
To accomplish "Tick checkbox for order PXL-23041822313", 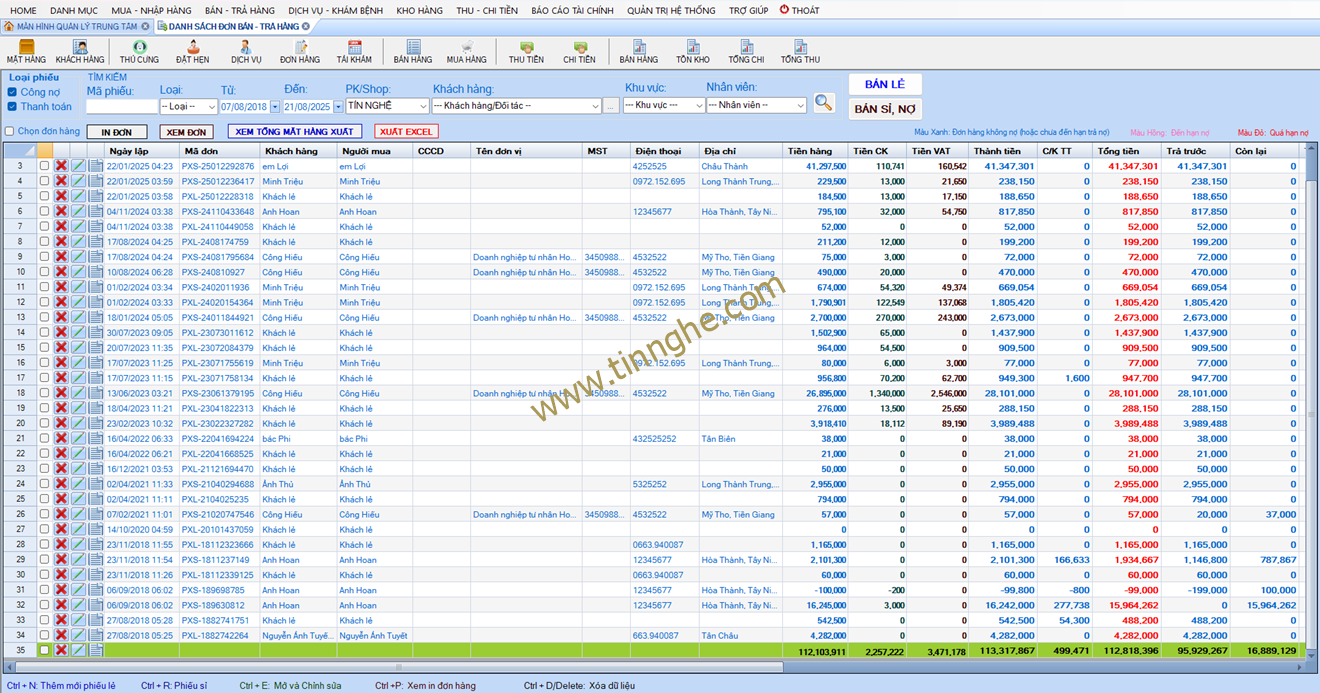I will [44, 408].
